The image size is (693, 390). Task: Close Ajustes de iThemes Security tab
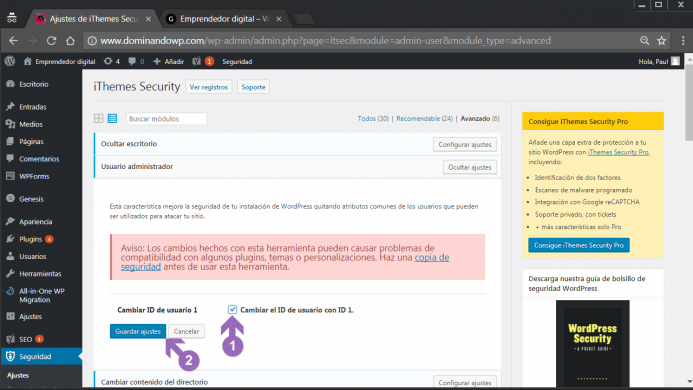[x=148, y=19]
